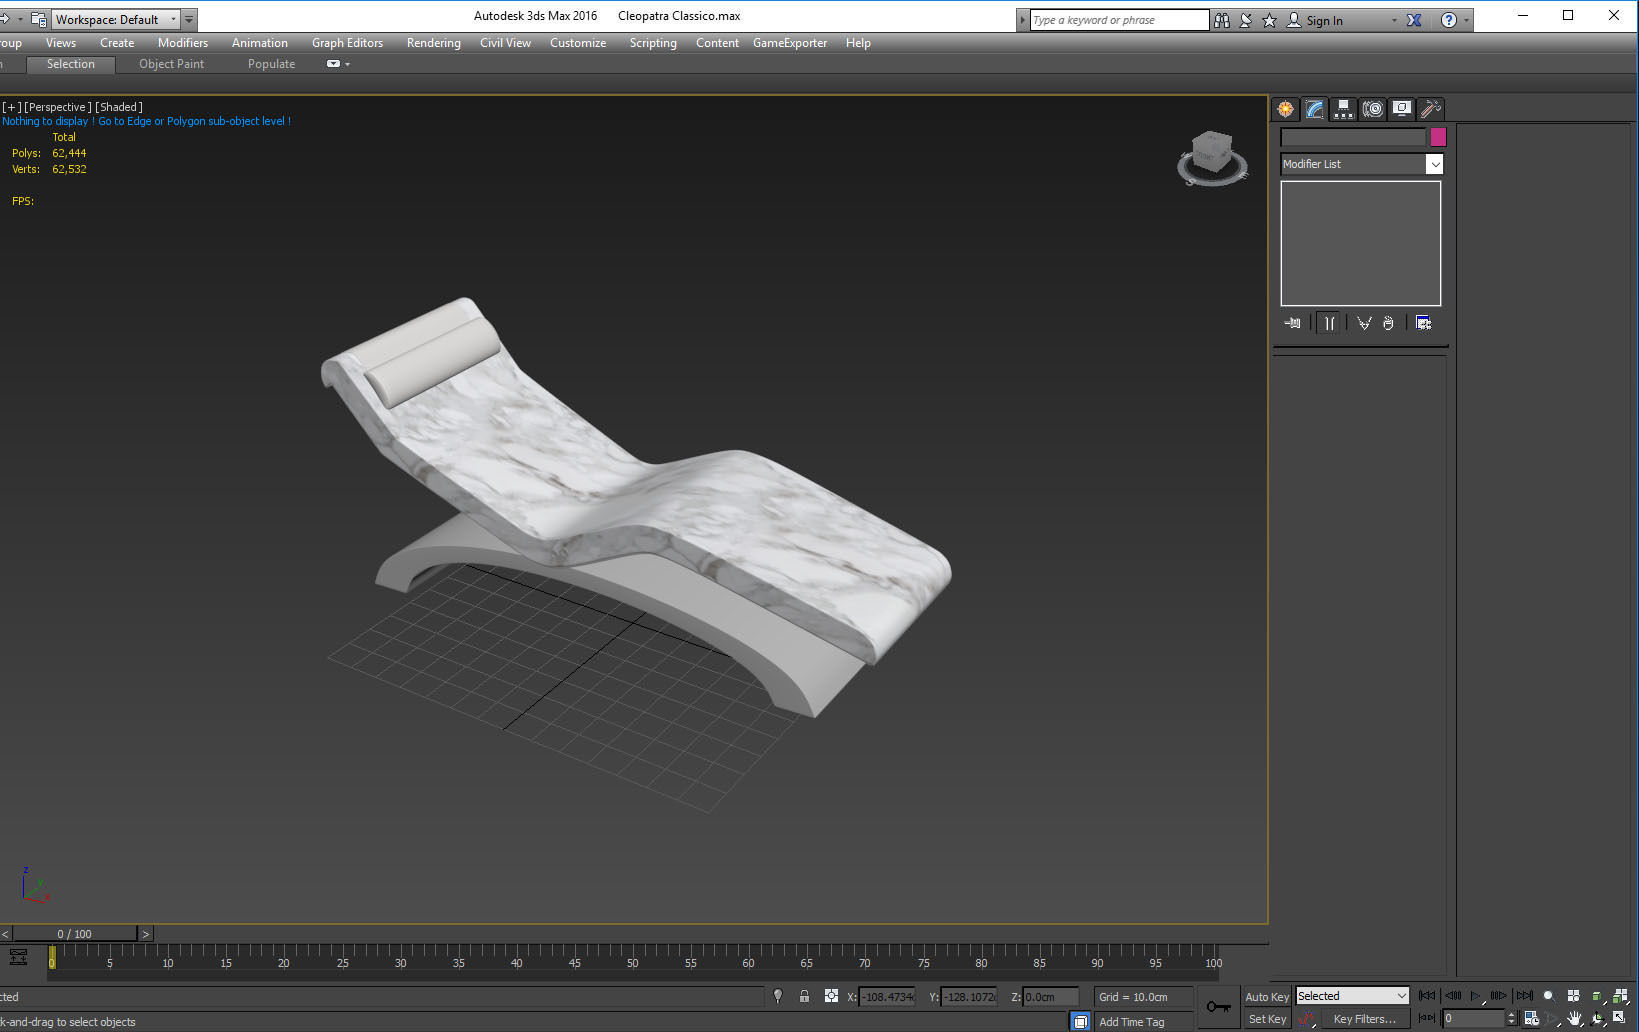The width and height of the screenshot is (1639, 1032).
Task: Expand the Help dropdown arrow
Action: 1466,20
